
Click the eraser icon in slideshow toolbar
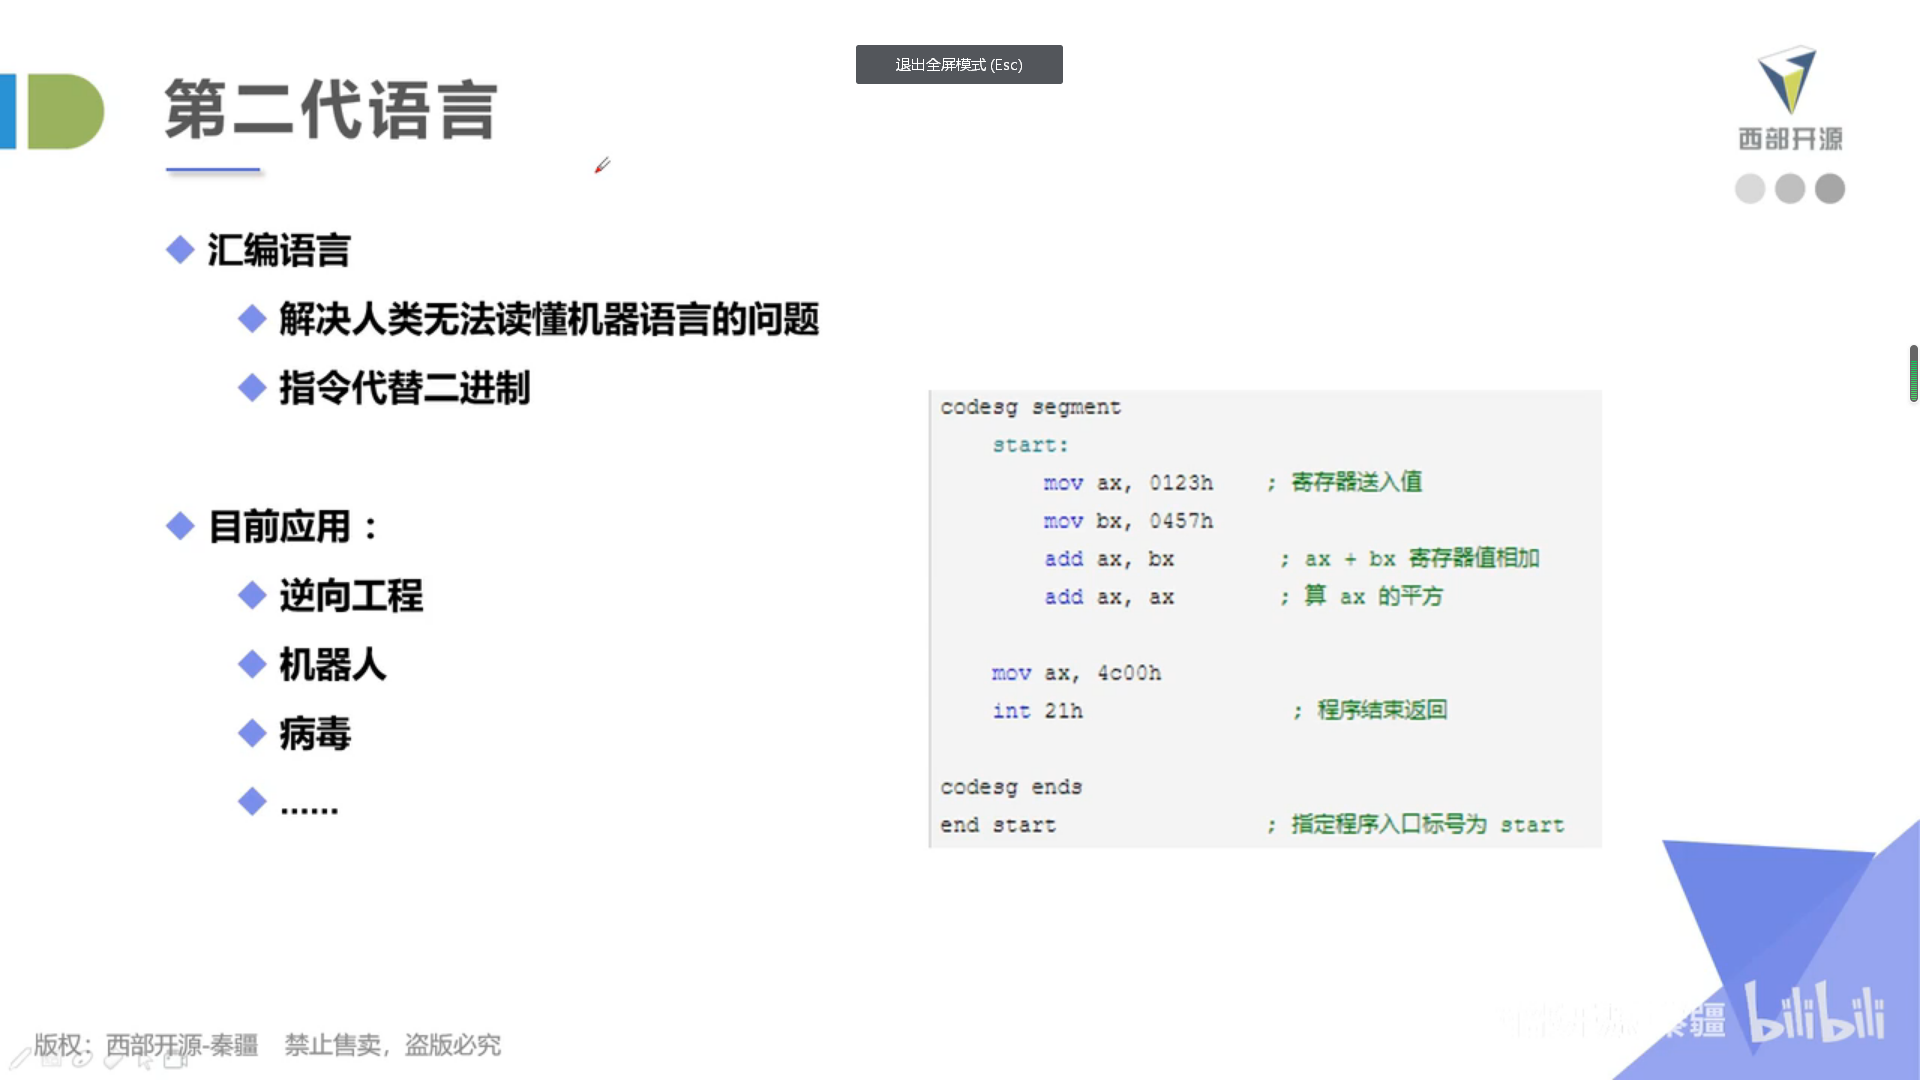tap(112, 1060)
